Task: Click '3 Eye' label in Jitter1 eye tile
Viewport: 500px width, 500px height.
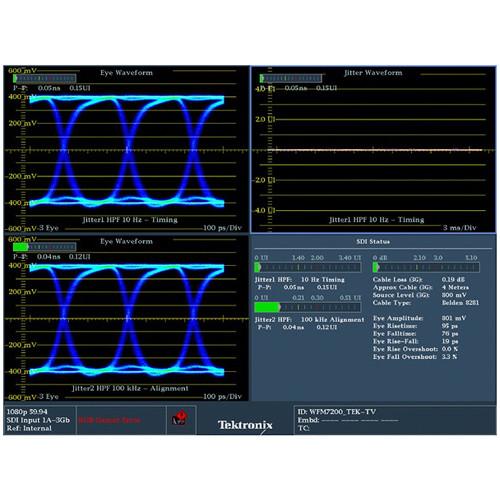Action: (49, 228)
